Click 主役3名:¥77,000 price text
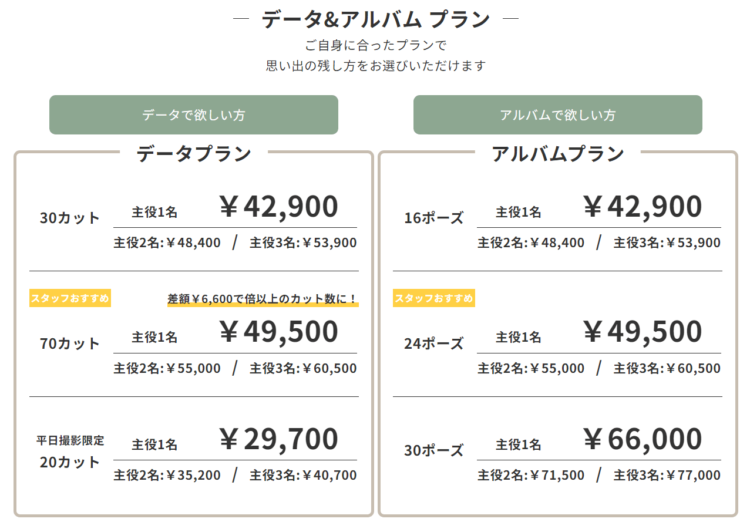The width and height of the screenshot is (750, 522). coord(667,475)
